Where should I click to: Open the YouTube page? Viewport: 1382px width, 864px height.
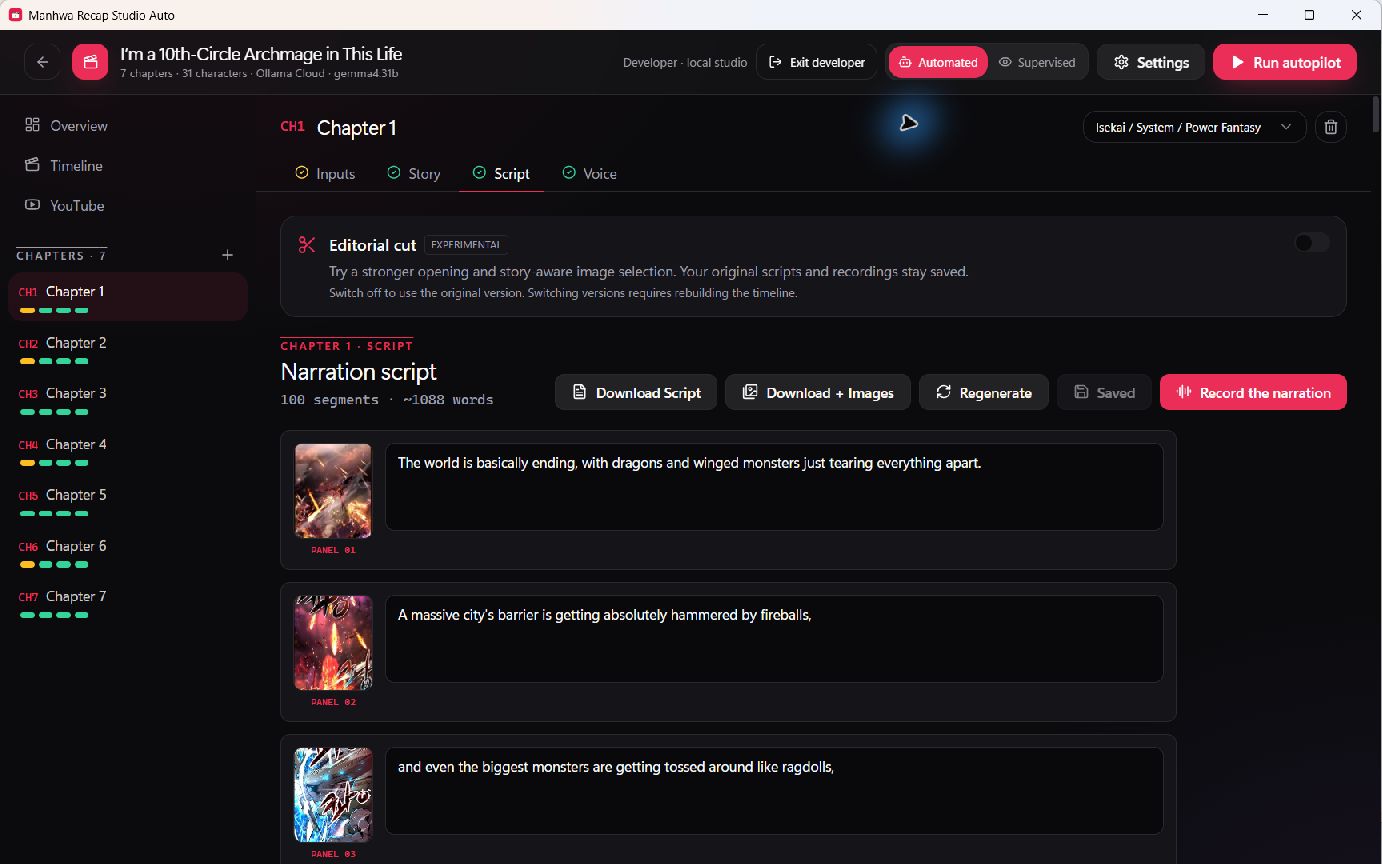(65, 205)
